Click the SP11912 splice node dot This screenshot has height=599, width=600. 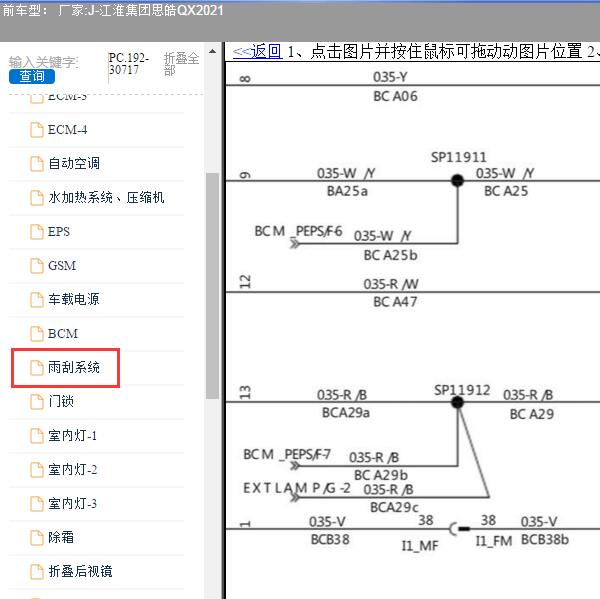[x=457, y=402]
